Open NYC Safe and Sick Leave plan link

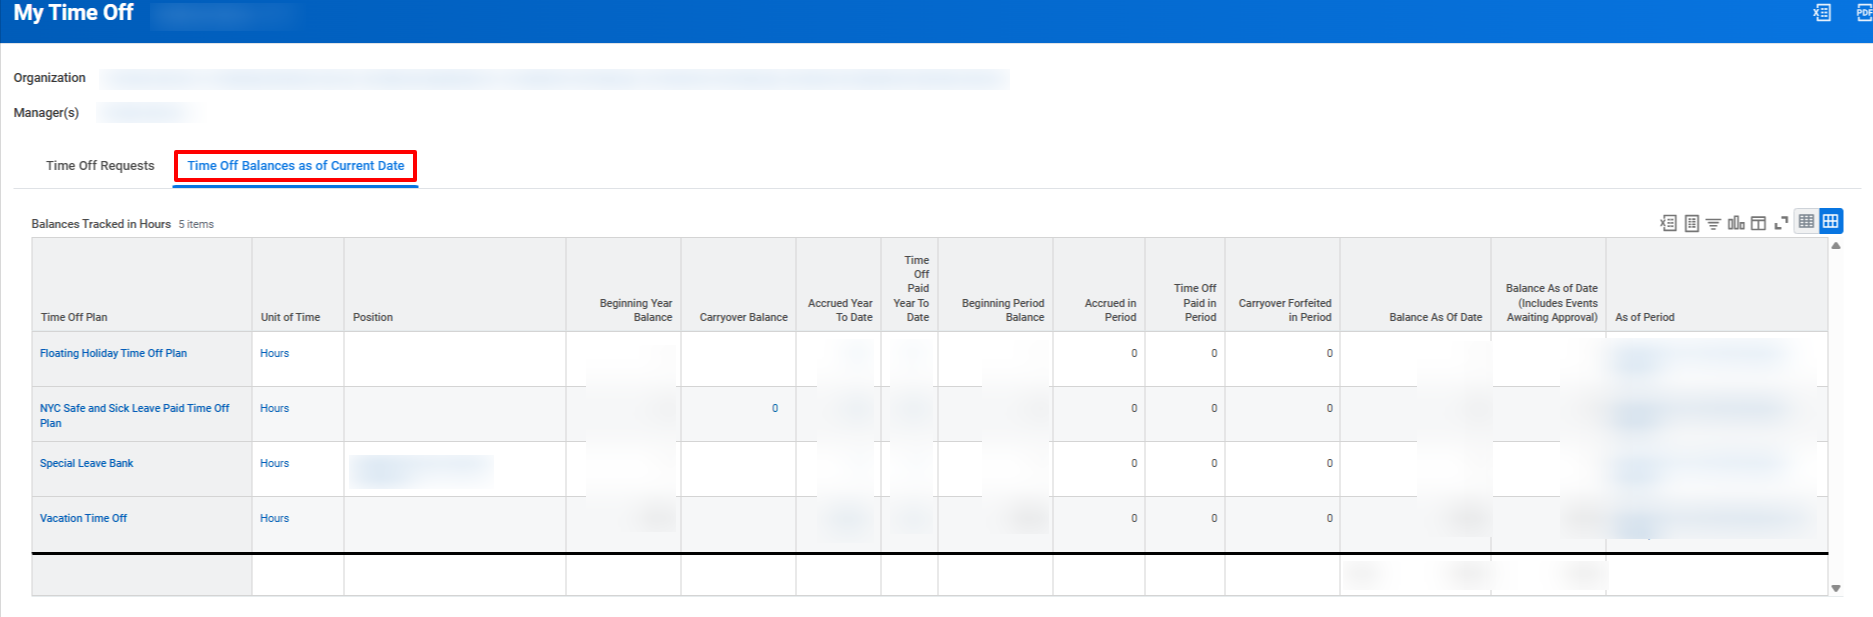135,415
